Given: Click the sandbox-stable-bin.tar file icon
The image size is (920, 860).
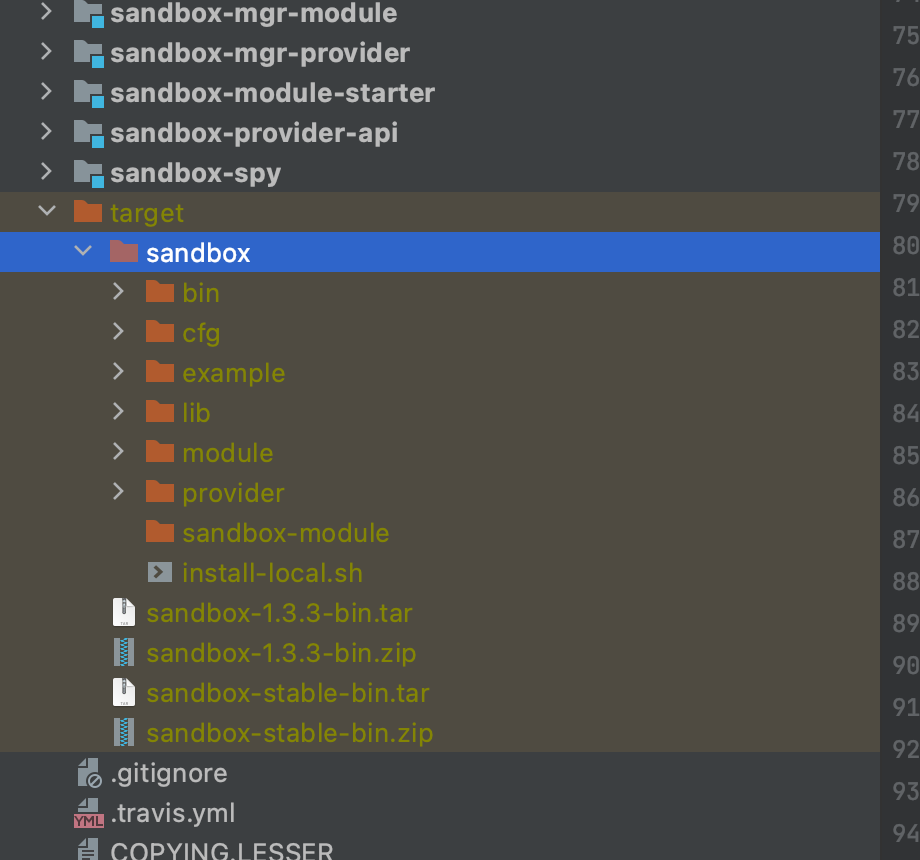Looking at the screenshot, I should (124, 692).
